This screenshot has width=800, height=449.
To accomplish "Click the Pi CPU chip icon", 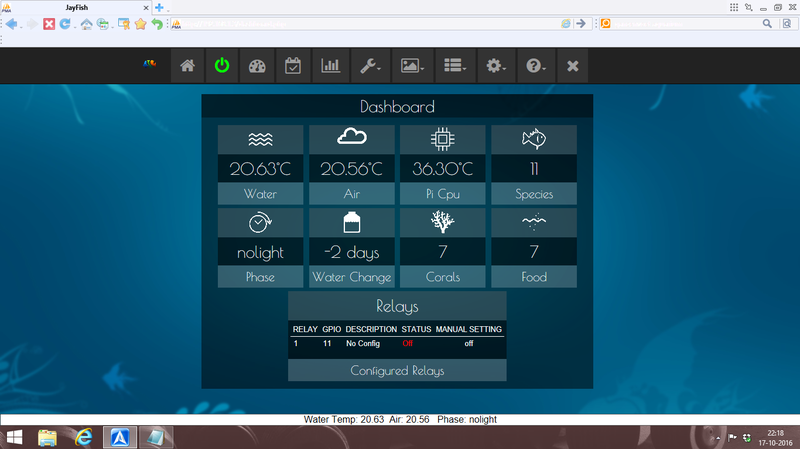I will point(442,139).
